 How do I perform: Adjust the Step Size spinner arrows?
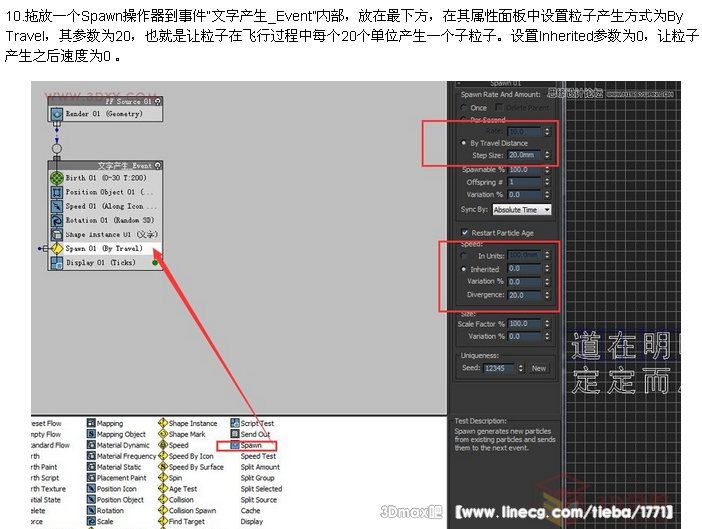(547, 155)
